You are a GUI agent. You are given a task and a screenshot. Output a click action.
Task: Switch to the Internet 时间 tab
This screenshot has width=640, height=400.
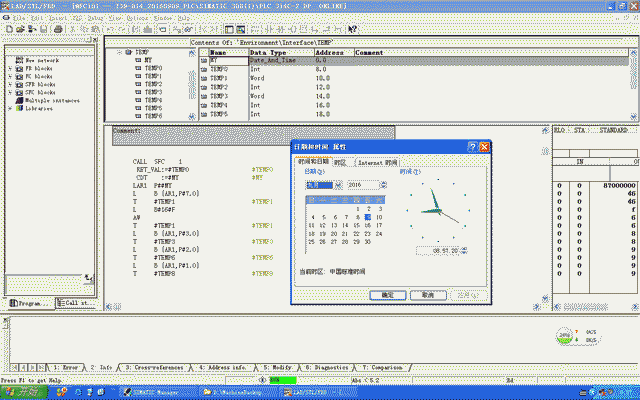(x=378, y=161)
